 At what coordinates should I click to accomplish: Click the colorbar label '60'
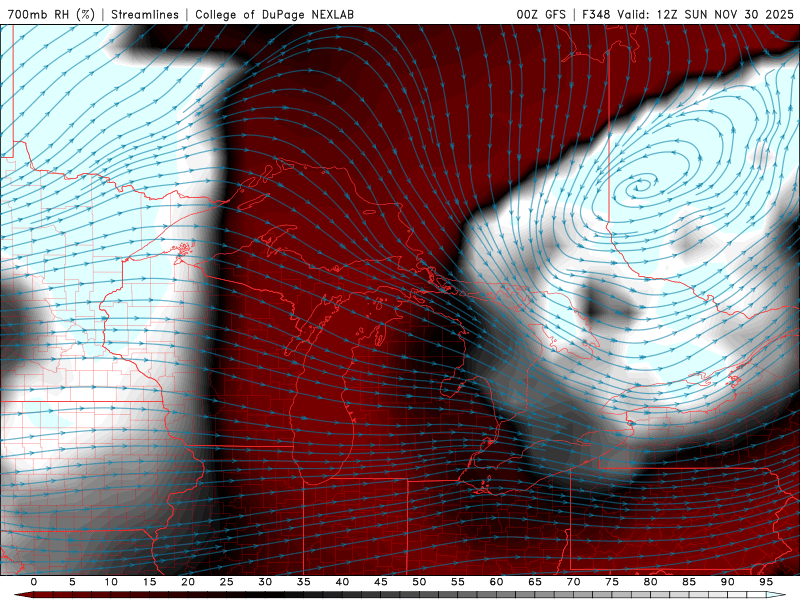496,582
